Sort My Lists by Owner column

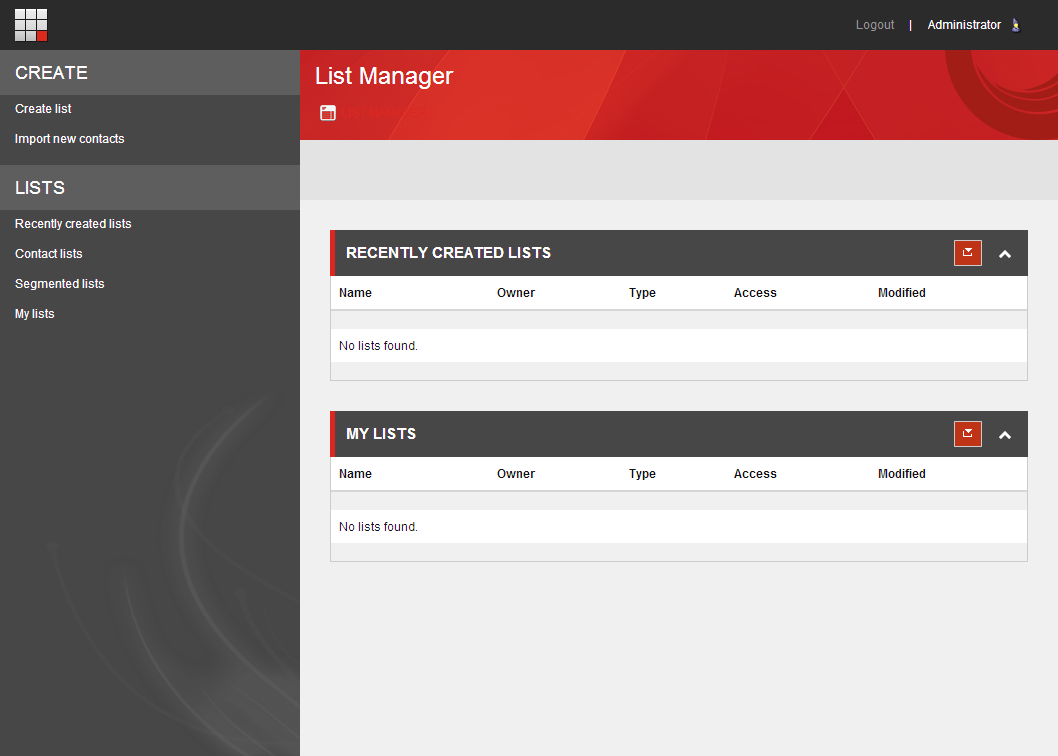(x=515, y=474)
